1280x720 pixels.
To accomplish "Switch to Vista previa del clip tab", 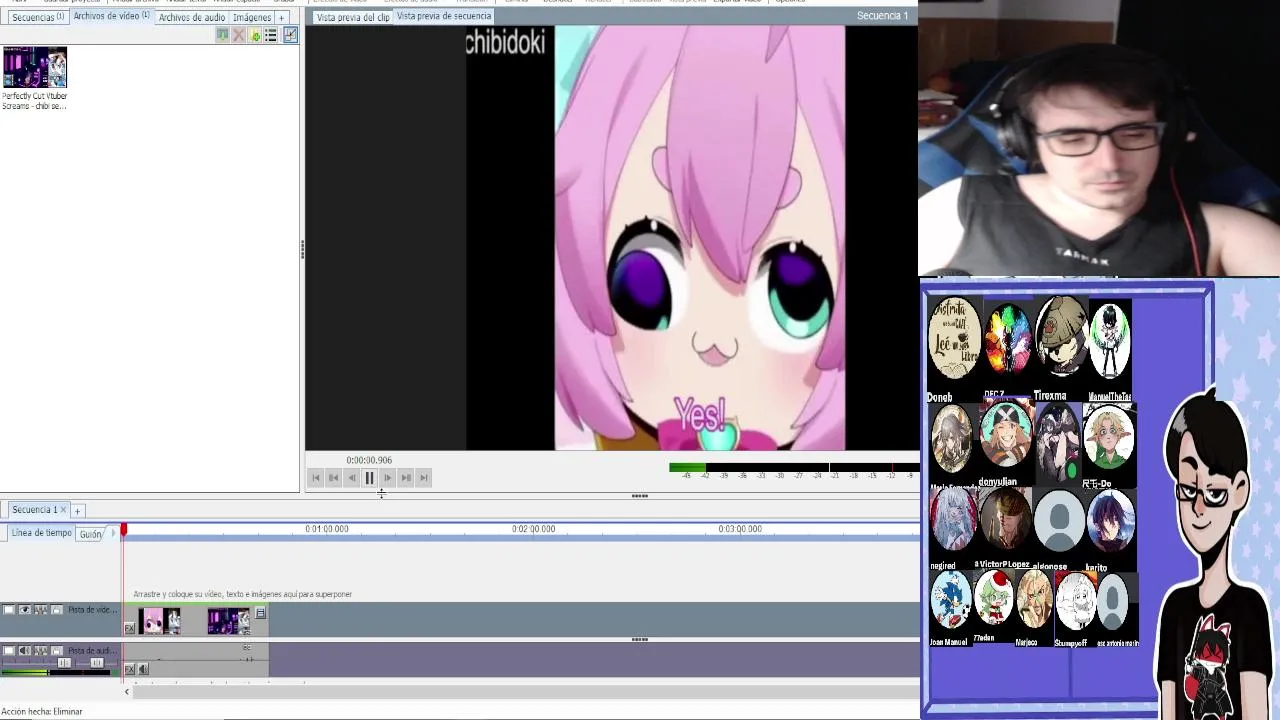I will (353, 17).
